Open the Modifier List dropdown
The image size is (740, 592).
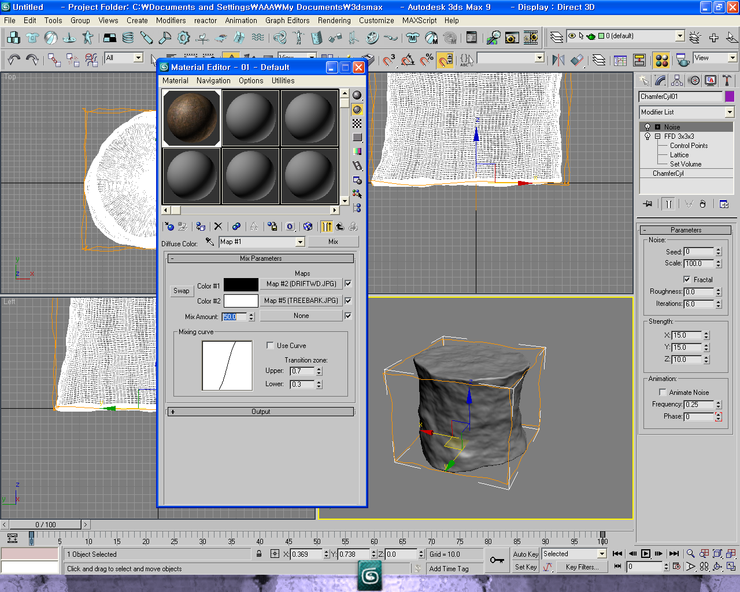point(730,112)
